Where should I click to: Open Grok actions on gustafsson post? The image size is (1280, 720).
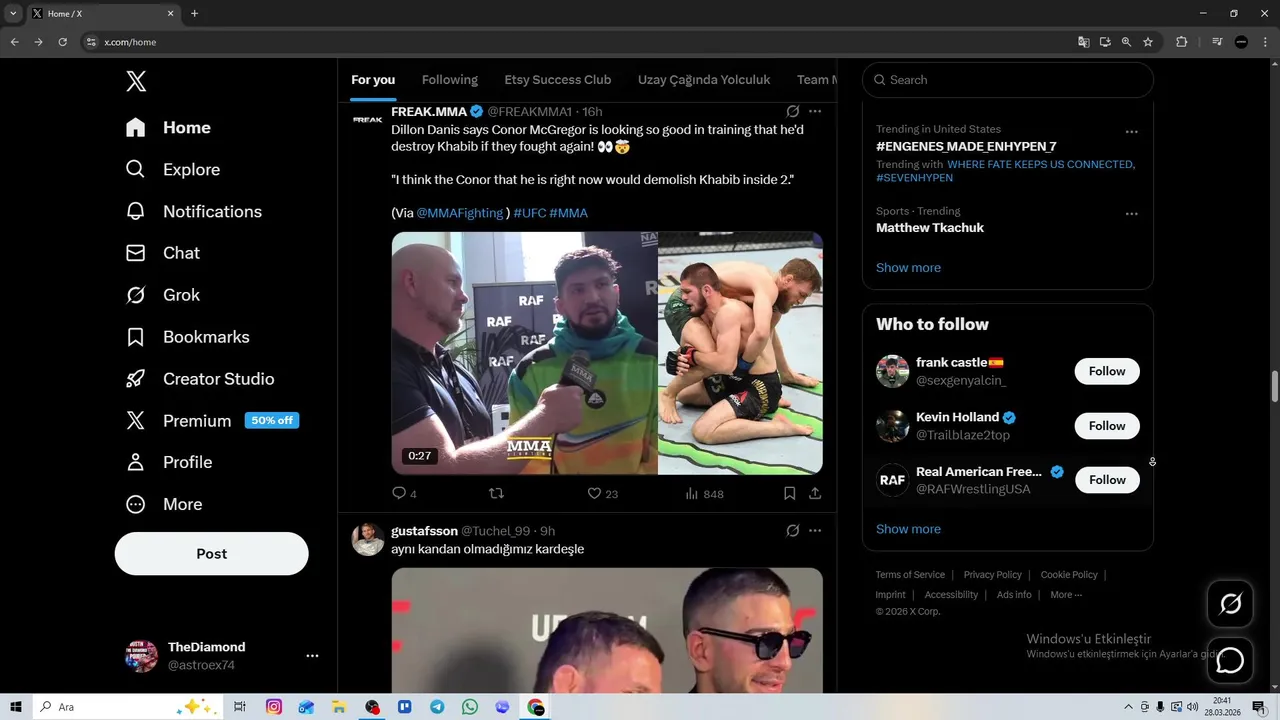coord(792,531)
